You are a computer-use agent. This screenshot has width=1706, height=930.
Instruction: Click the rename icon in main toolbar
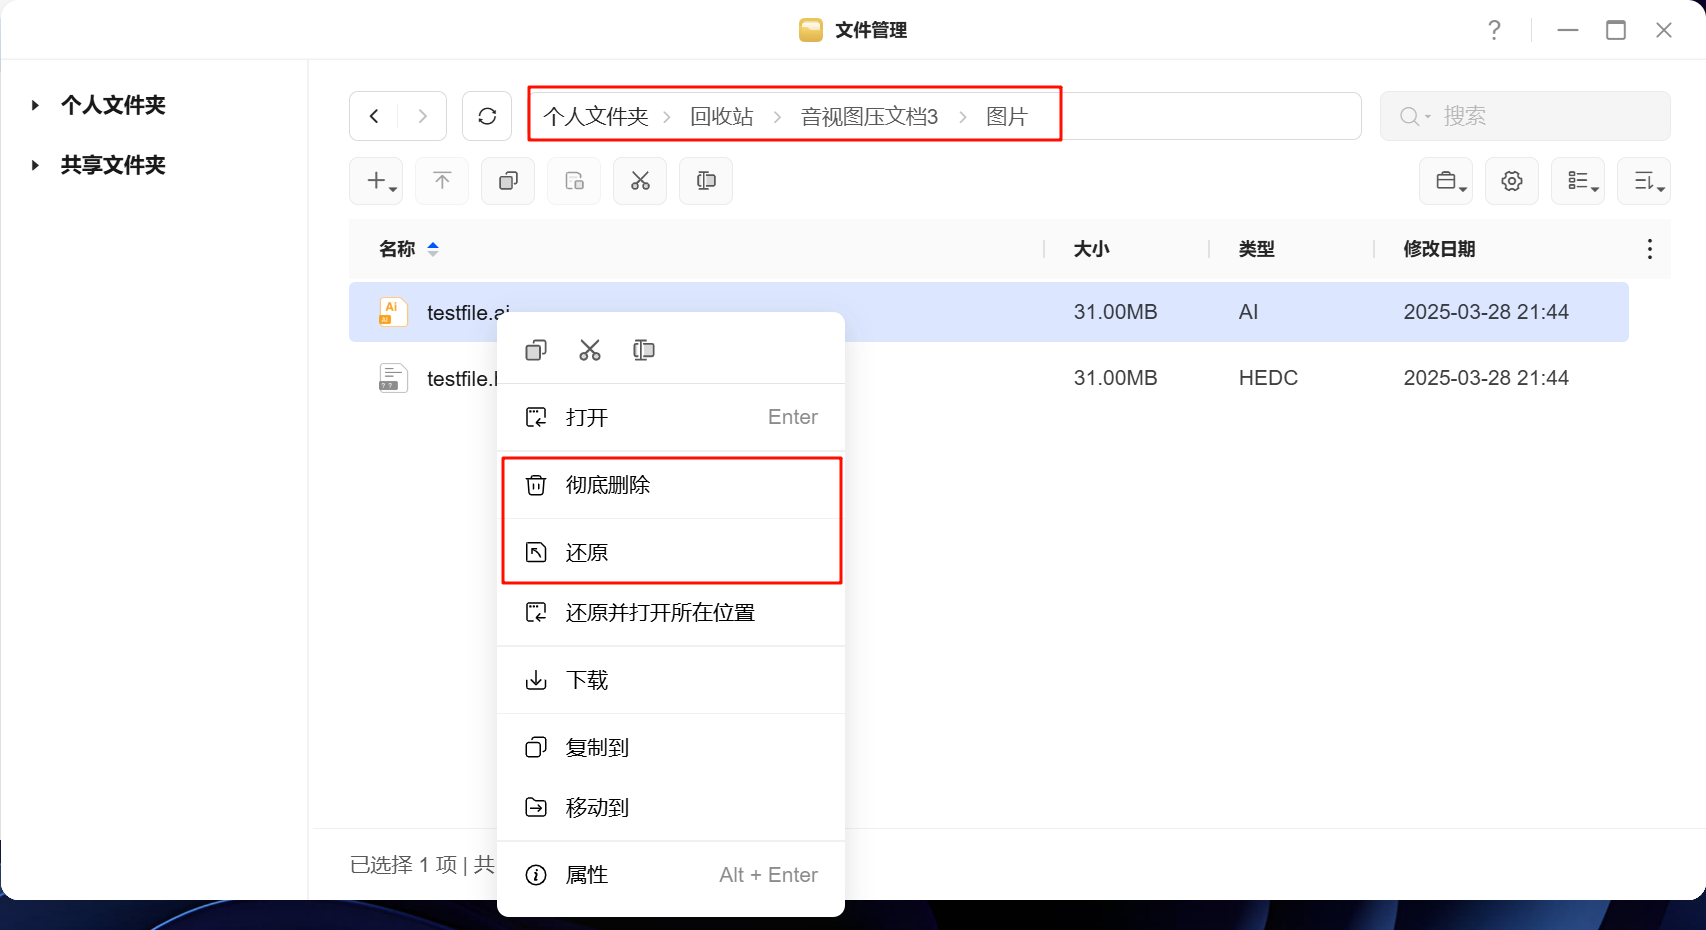pyautogui.click(x=706, y=181)
